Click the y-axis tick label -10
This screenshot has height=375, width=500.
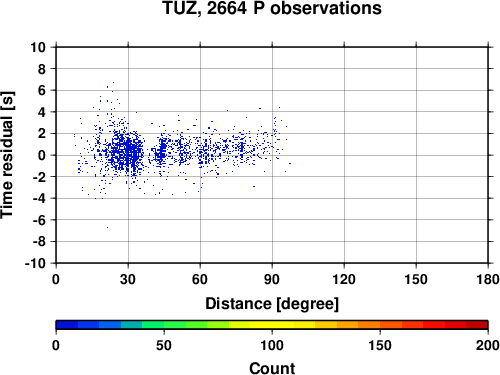(x=35, y=263)
